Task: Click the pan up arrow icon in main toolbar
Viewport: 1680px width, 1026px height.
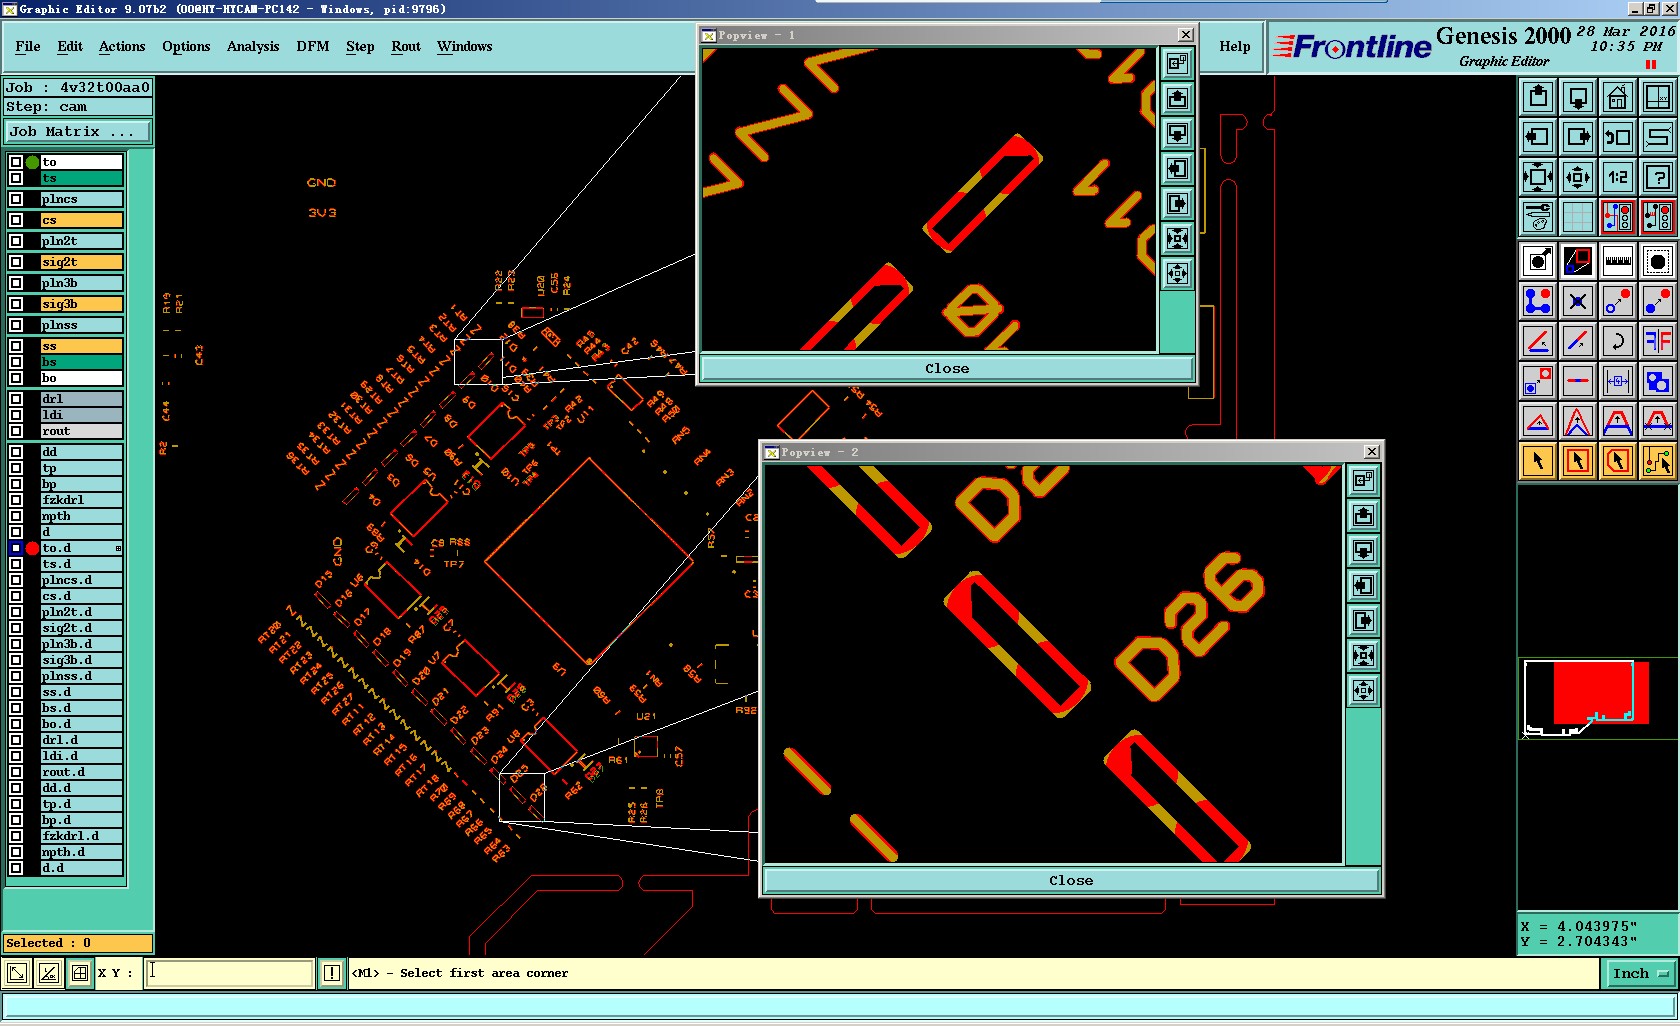Action: tap(1538, 98)
